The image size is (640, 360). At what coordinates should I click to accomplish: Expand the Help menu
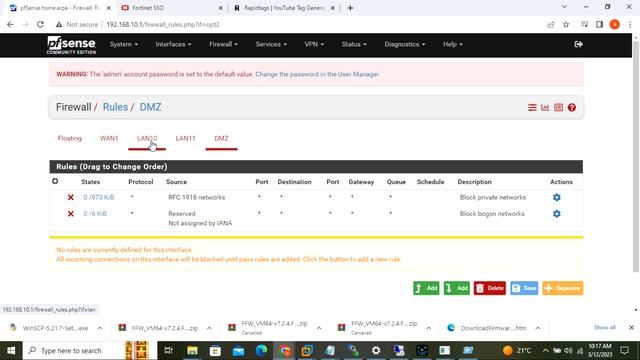point(453,44)
